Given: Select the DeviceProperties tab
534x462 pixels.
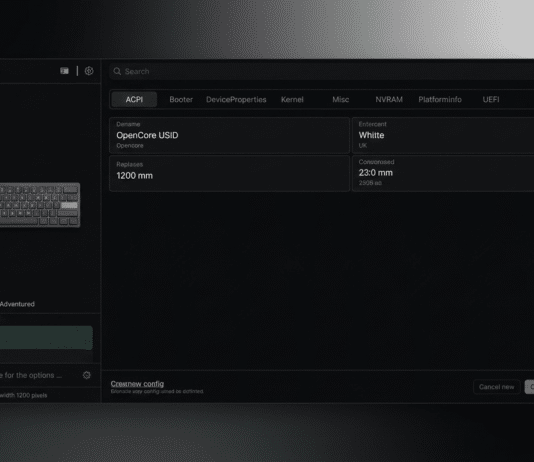Looking at the screenshot, I should coord(236,99).
